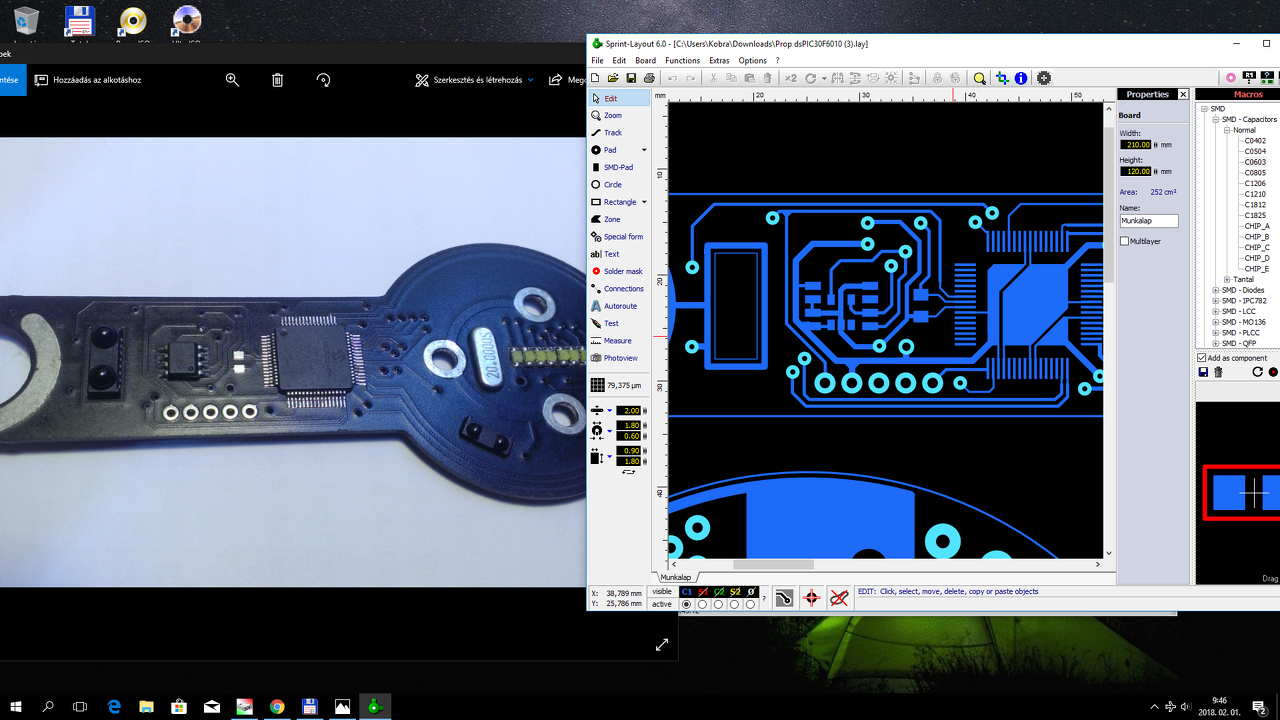
Task: Select the Connections tool
Action: click(618, 289)
